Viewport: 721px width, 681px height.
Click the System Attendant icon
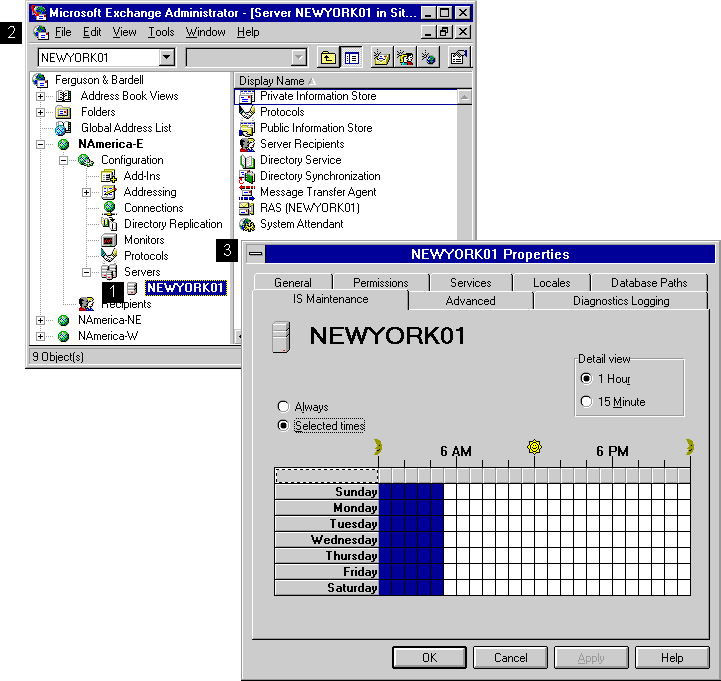[247, 224]
